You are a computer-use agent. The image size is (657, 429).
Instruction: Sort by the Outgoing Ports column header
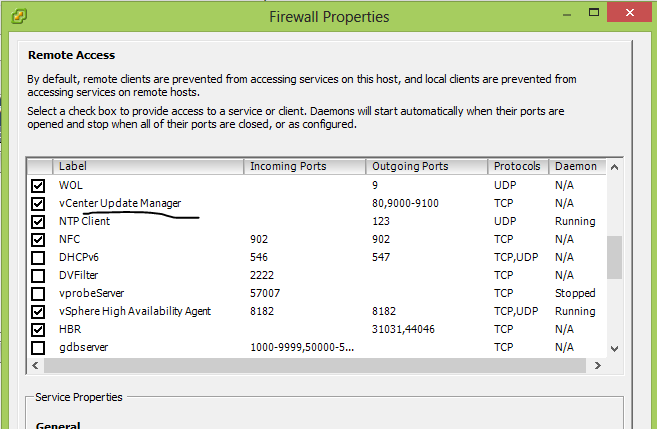click(x=426, y=166)
